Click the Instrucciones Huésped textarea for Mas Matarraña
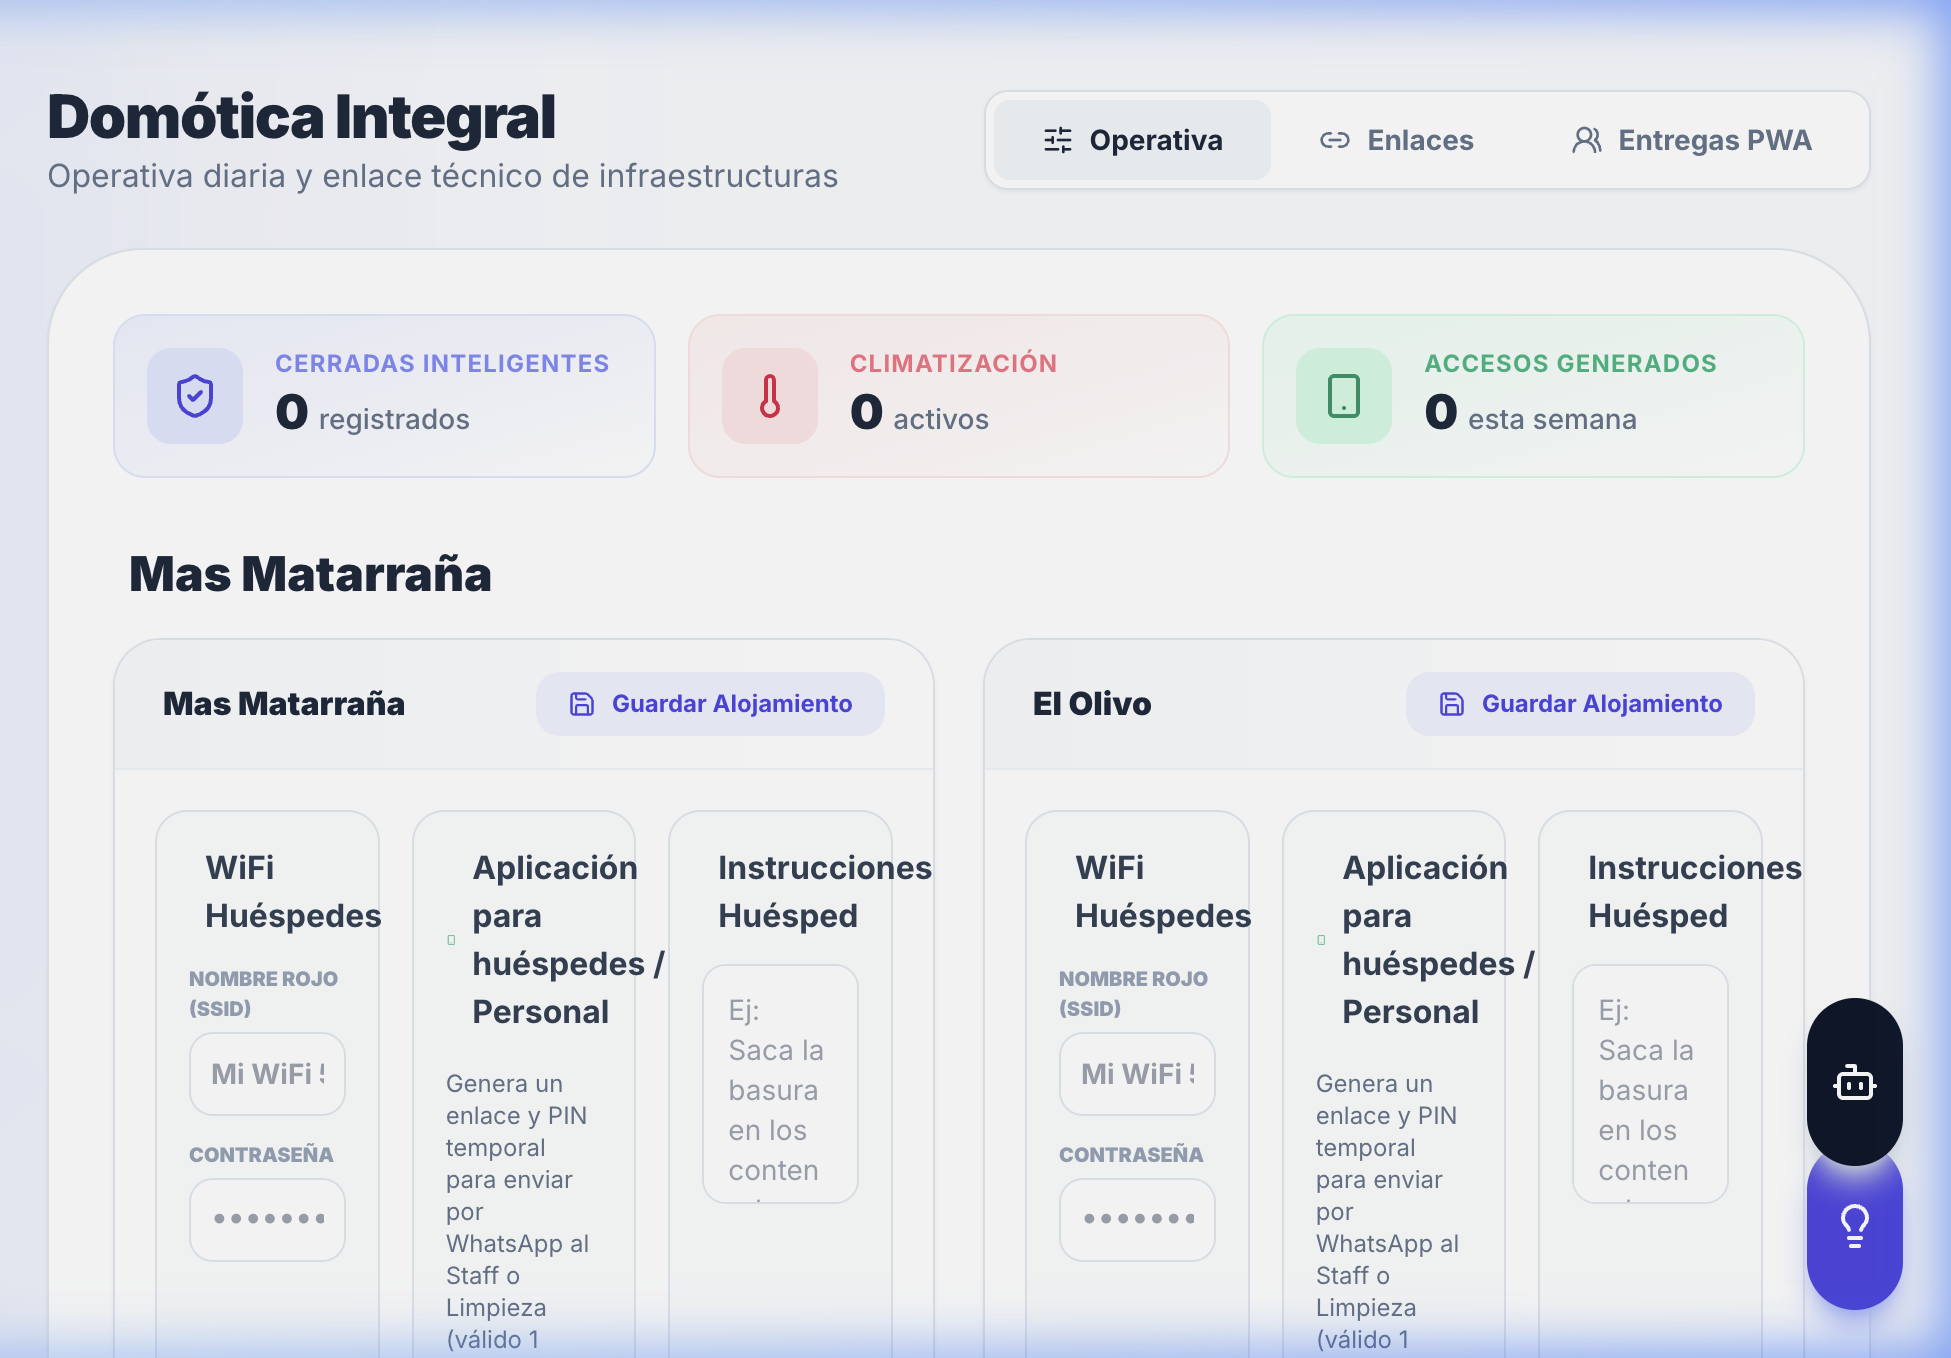 pyautogui.click(x=780, y=1085)
